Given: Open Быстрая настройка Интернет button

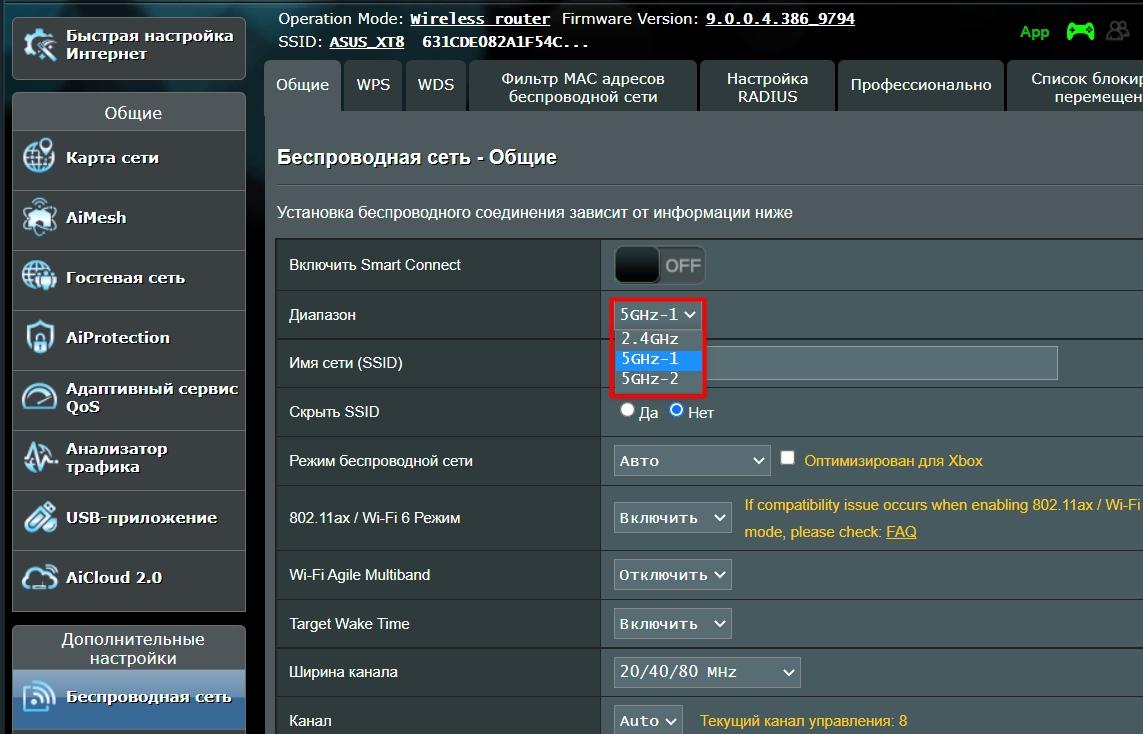Looking at the screenshot, I should coord(129,48).
